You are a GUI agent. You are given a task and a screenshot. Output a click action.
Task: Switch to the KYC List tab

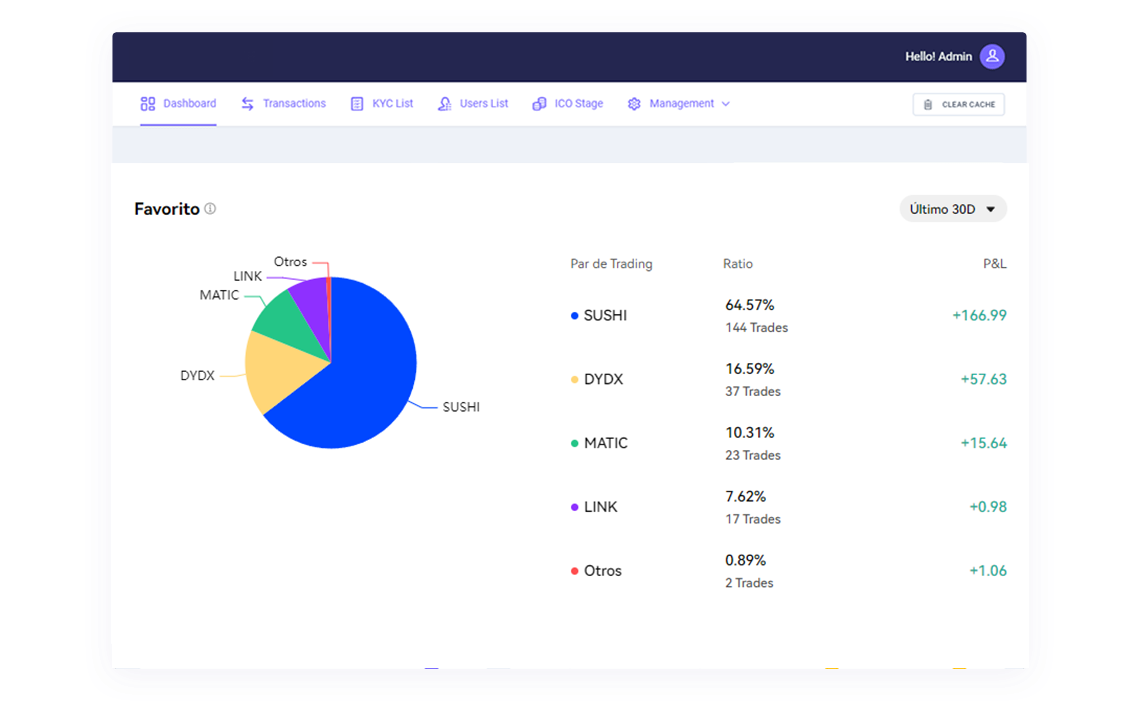(x=392, y=104)
